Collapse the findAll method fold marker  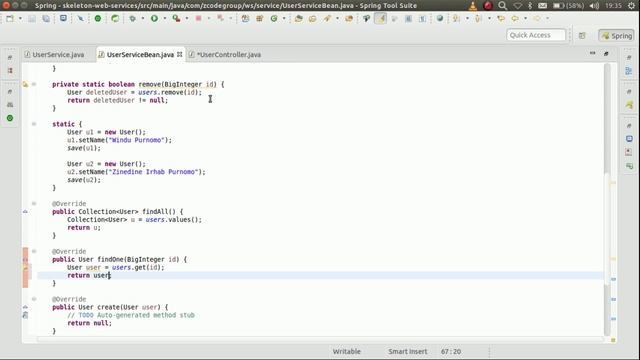[34, 203]
